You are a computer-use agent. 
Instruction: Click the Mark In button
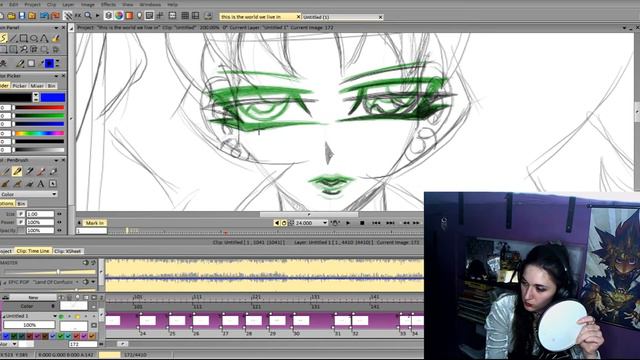(95, 223)
